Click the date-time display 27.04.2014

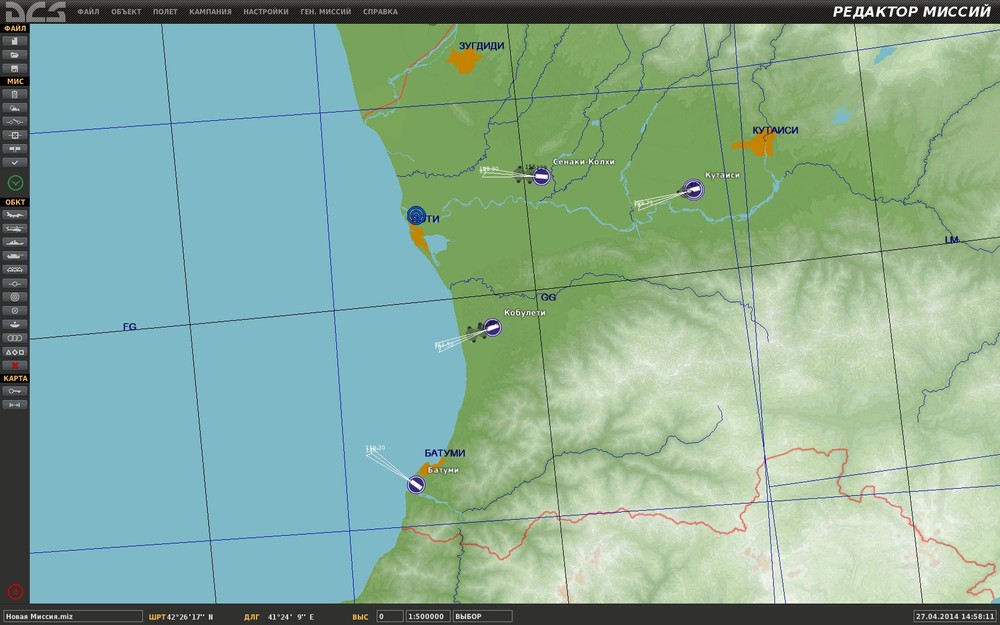pos(955,617)
